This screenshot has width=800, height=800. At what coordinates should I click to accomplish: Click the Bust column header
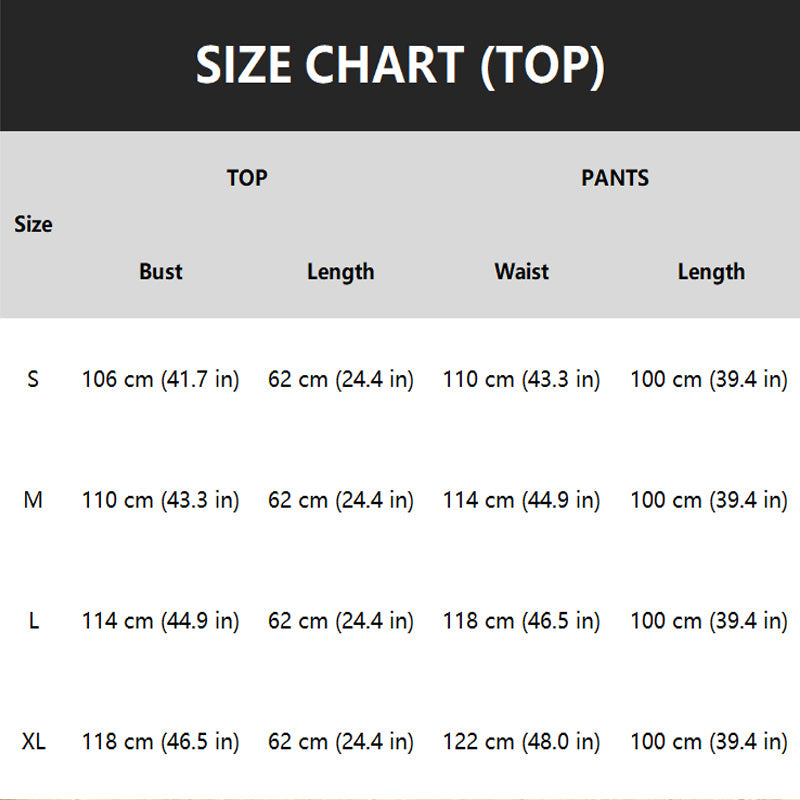click(x=161, y=271)
